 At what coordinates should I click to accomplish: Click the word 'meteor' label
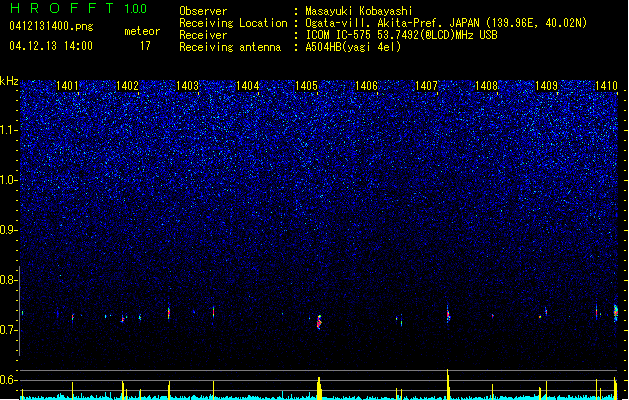tap(142, 31)
